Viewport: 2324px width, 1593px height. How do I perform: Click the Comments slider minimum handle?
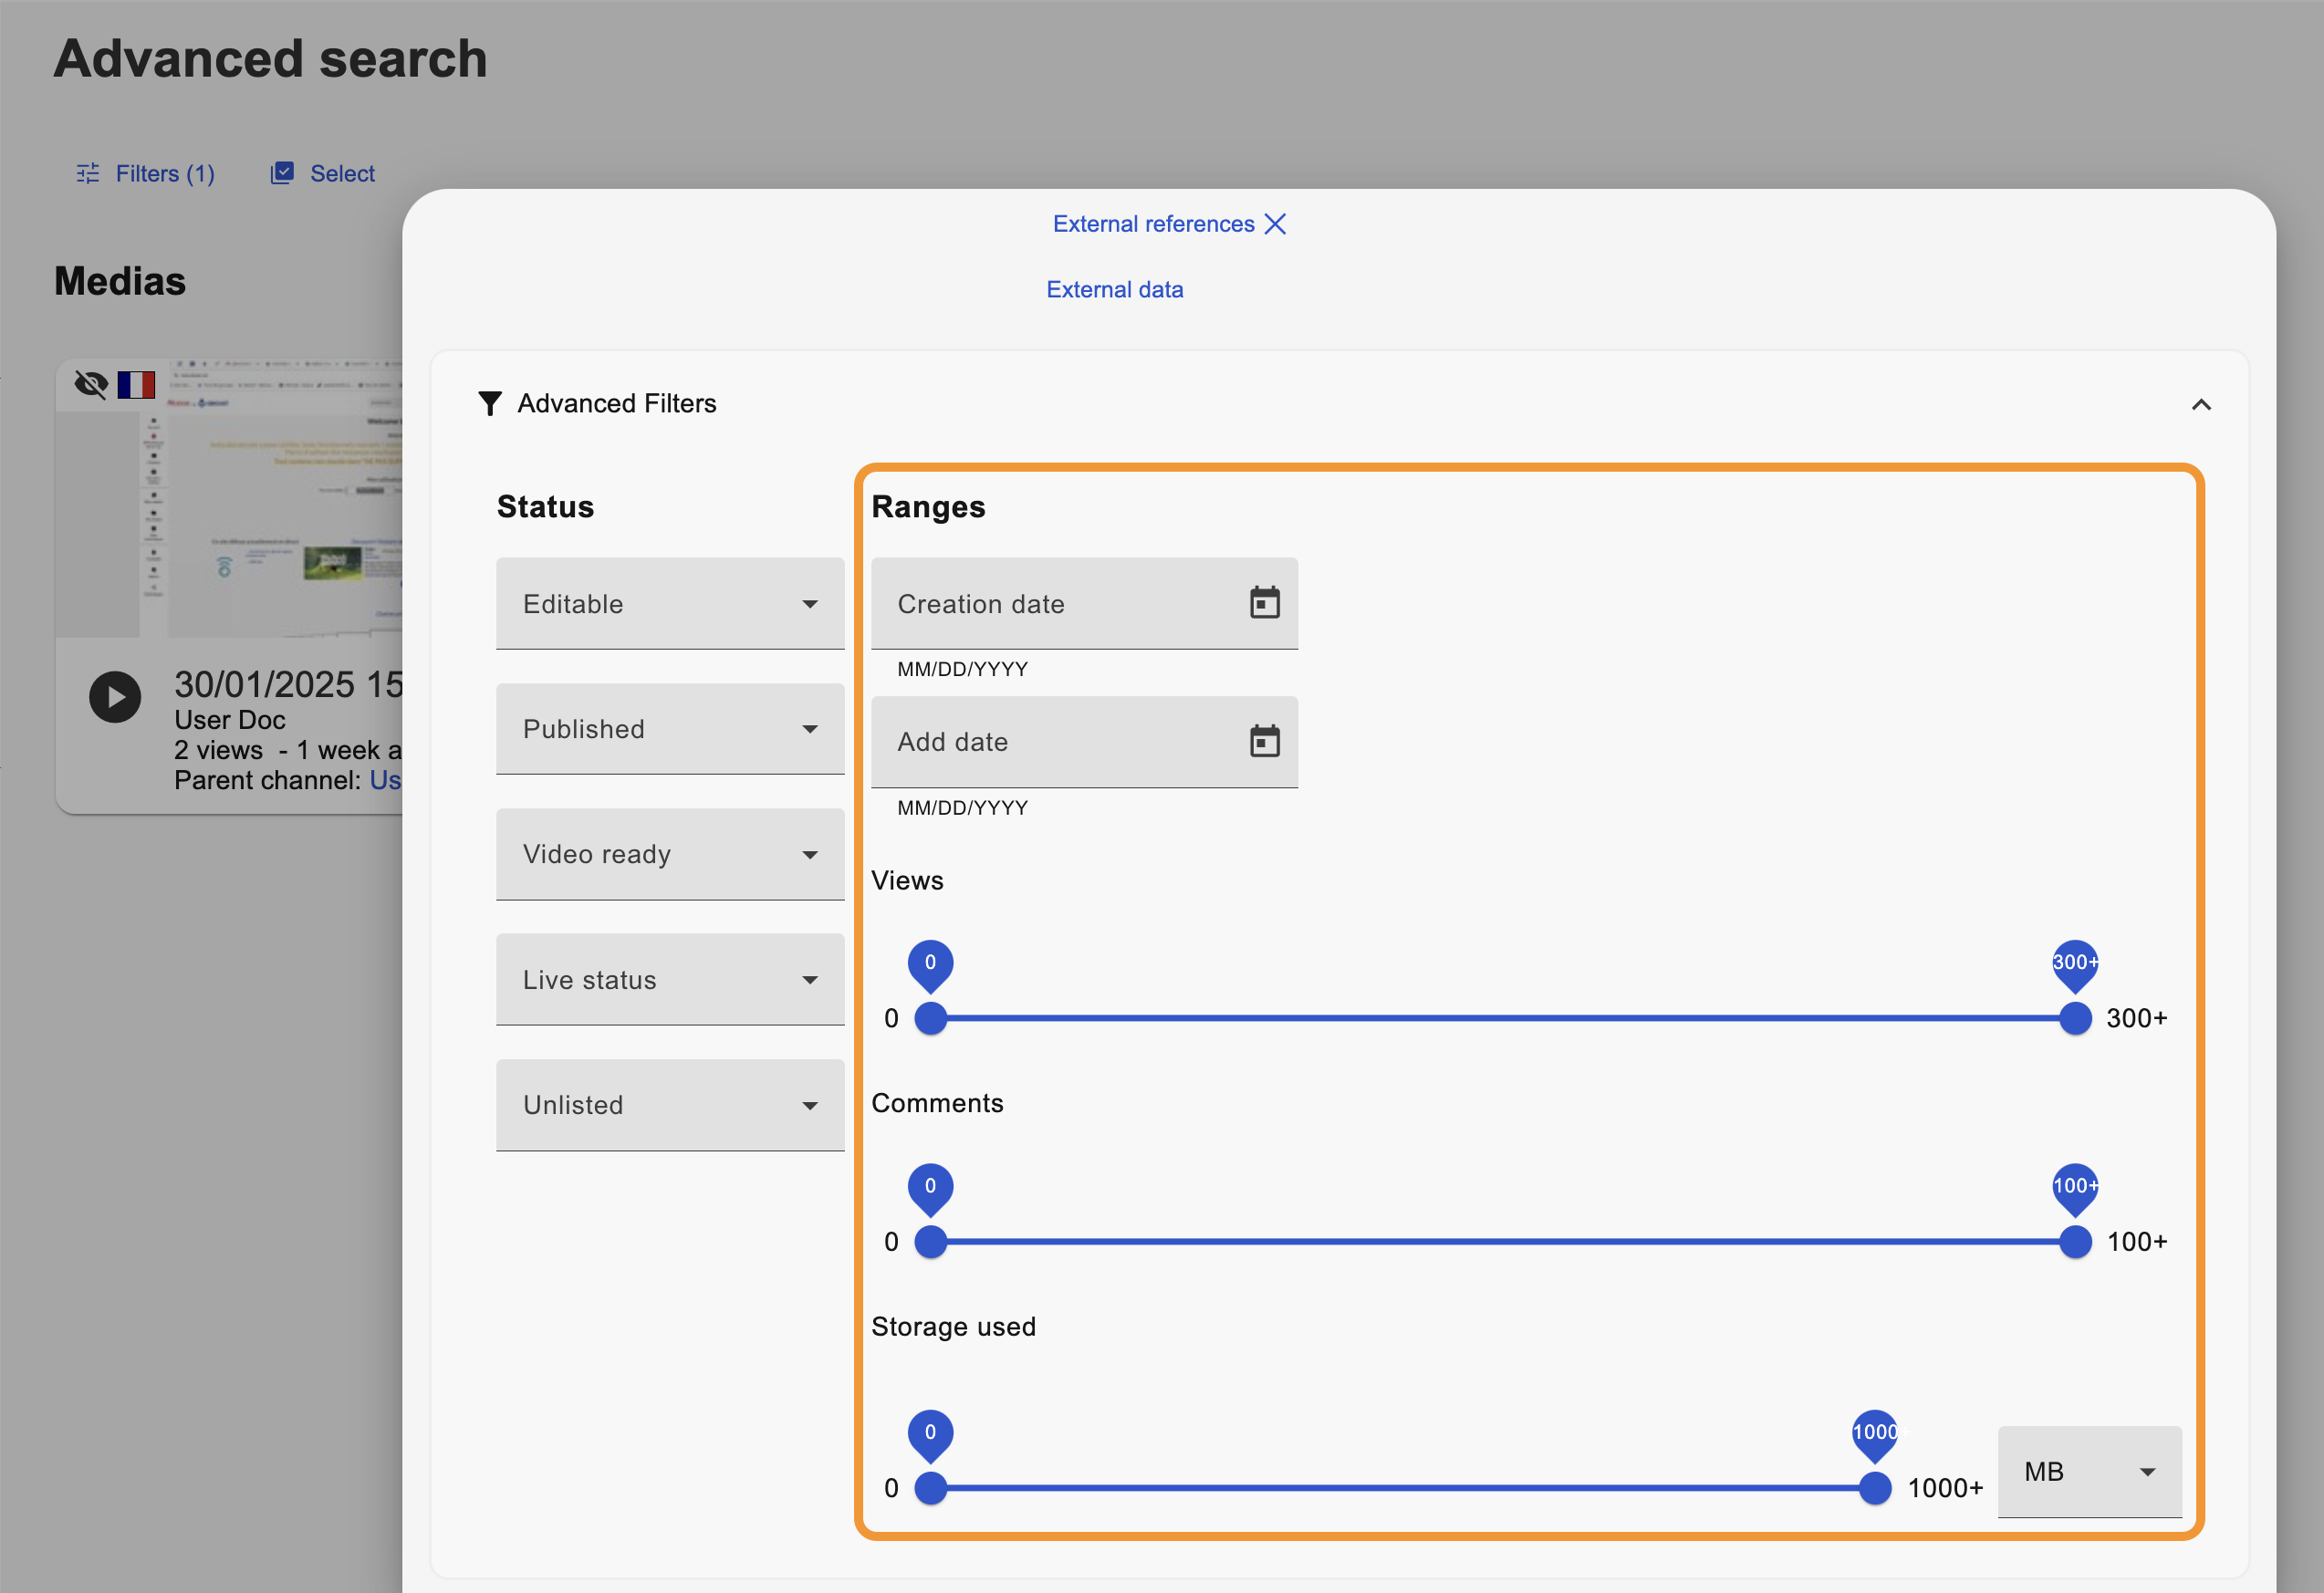click(930, 1241)
